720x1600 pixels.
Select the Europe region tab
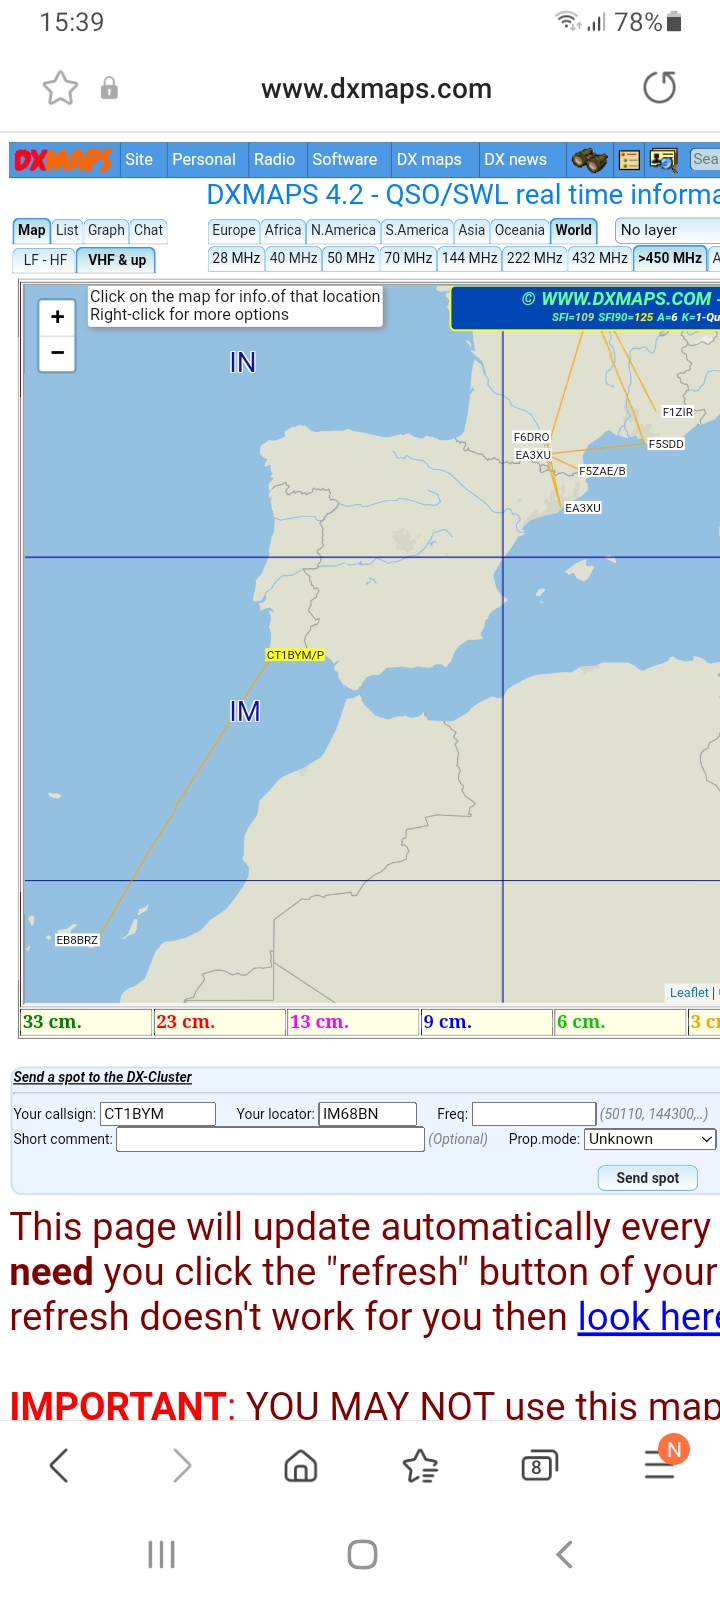coord(234,230)
